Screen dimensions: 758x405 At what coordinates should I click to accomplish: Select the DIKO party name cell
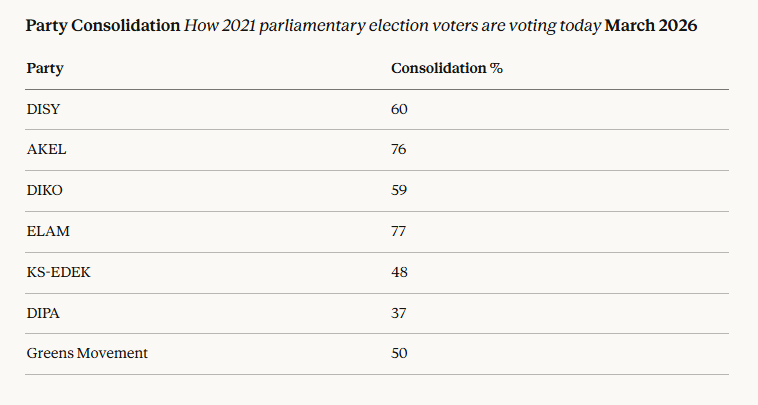pos(45,190)
